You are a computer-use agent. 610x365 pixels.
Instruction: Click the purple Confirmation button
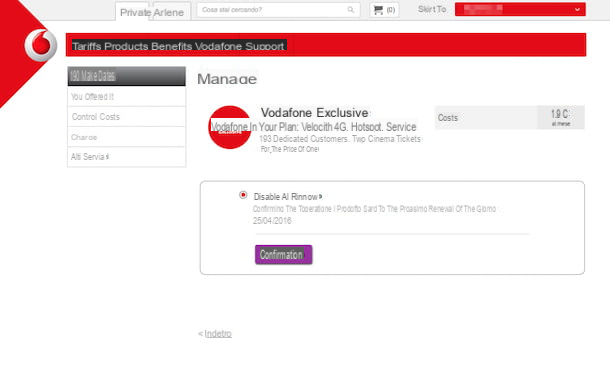284,254
